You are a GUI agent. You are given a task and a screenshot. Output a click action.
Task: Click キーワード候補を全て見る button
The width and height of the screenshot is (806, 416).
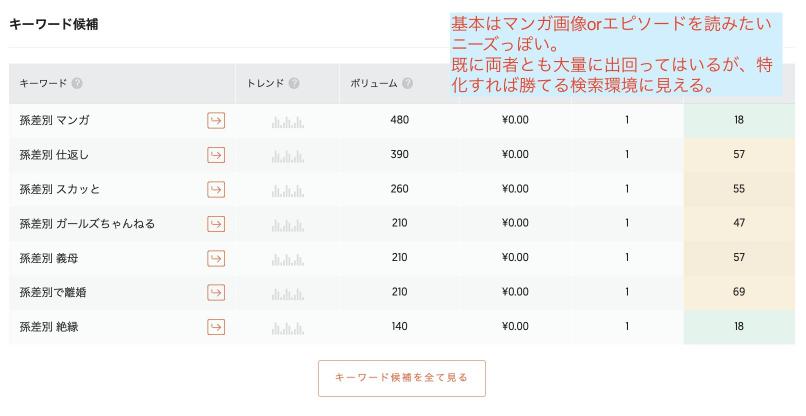(x=401, y=378)
